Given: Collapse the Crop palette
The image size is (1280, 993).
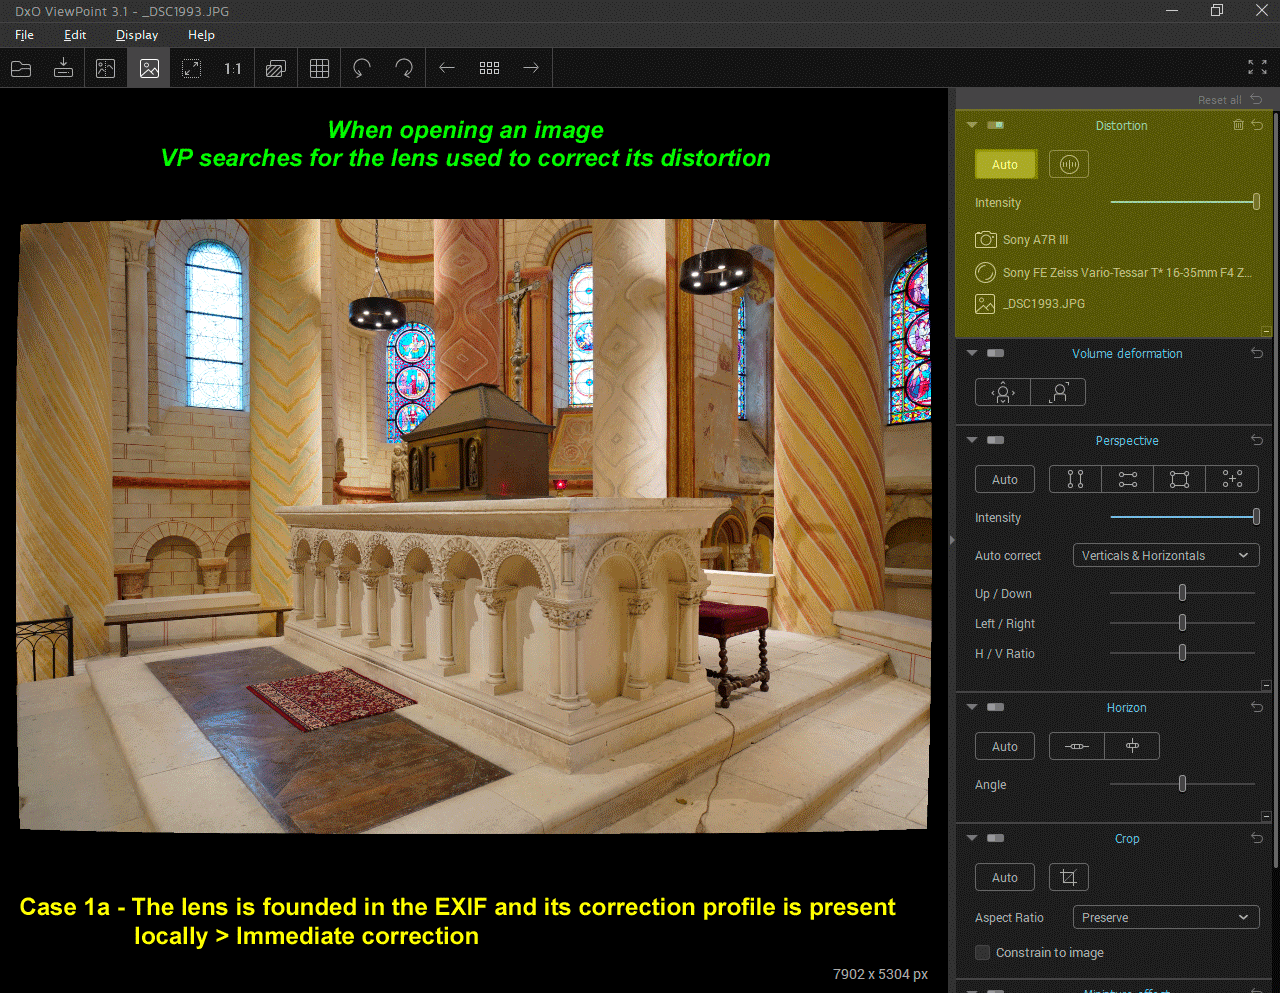Looking at the screenshot, I should click(x=972, y=838).
